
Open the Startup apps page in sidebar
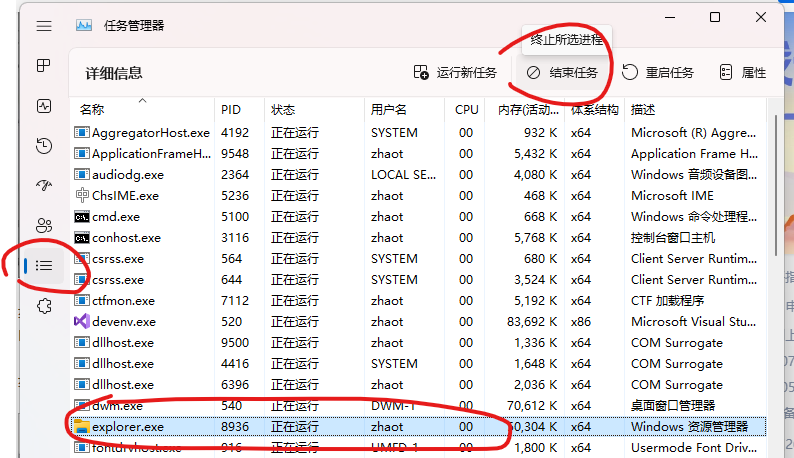[44, 185]
